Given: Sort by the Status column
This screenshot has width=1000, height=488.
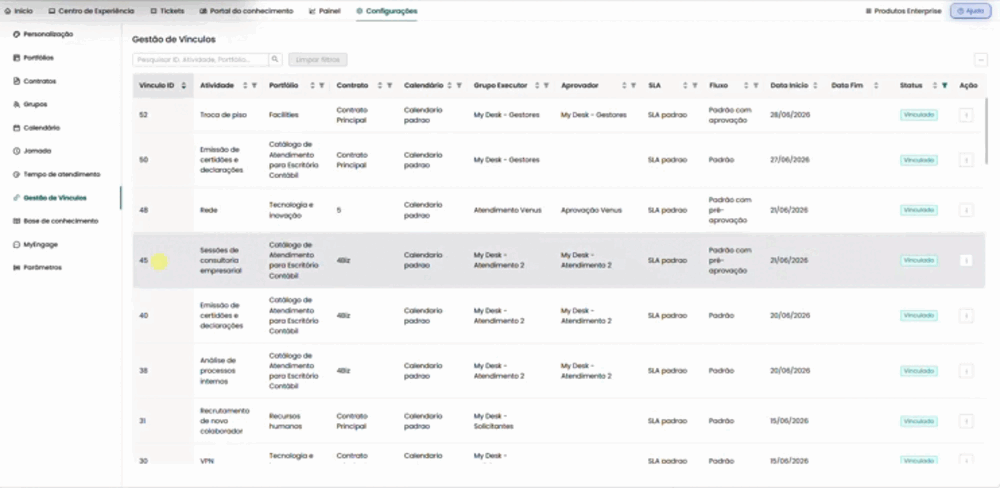Looking at the screenshot, I should (935, 85).
